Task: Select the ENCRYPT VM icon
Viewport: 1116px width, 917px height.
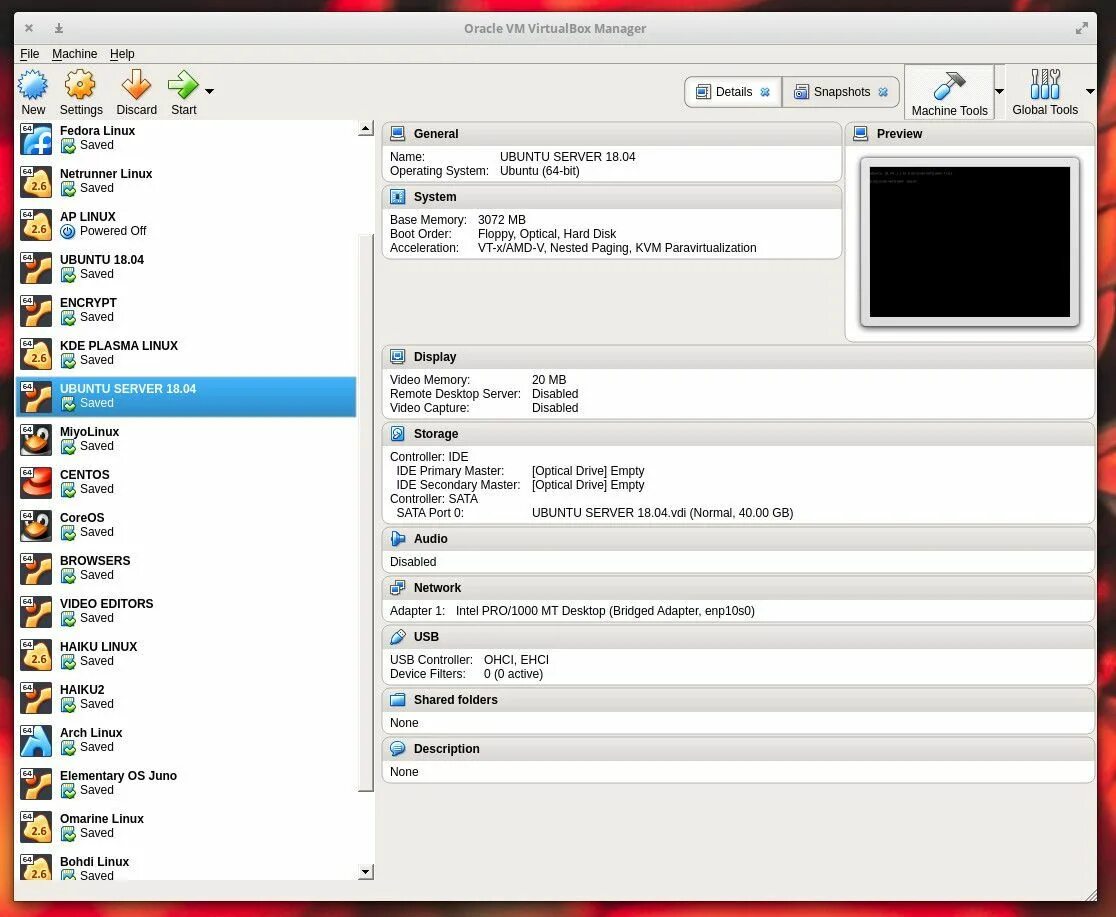Action: click(36, 310)
